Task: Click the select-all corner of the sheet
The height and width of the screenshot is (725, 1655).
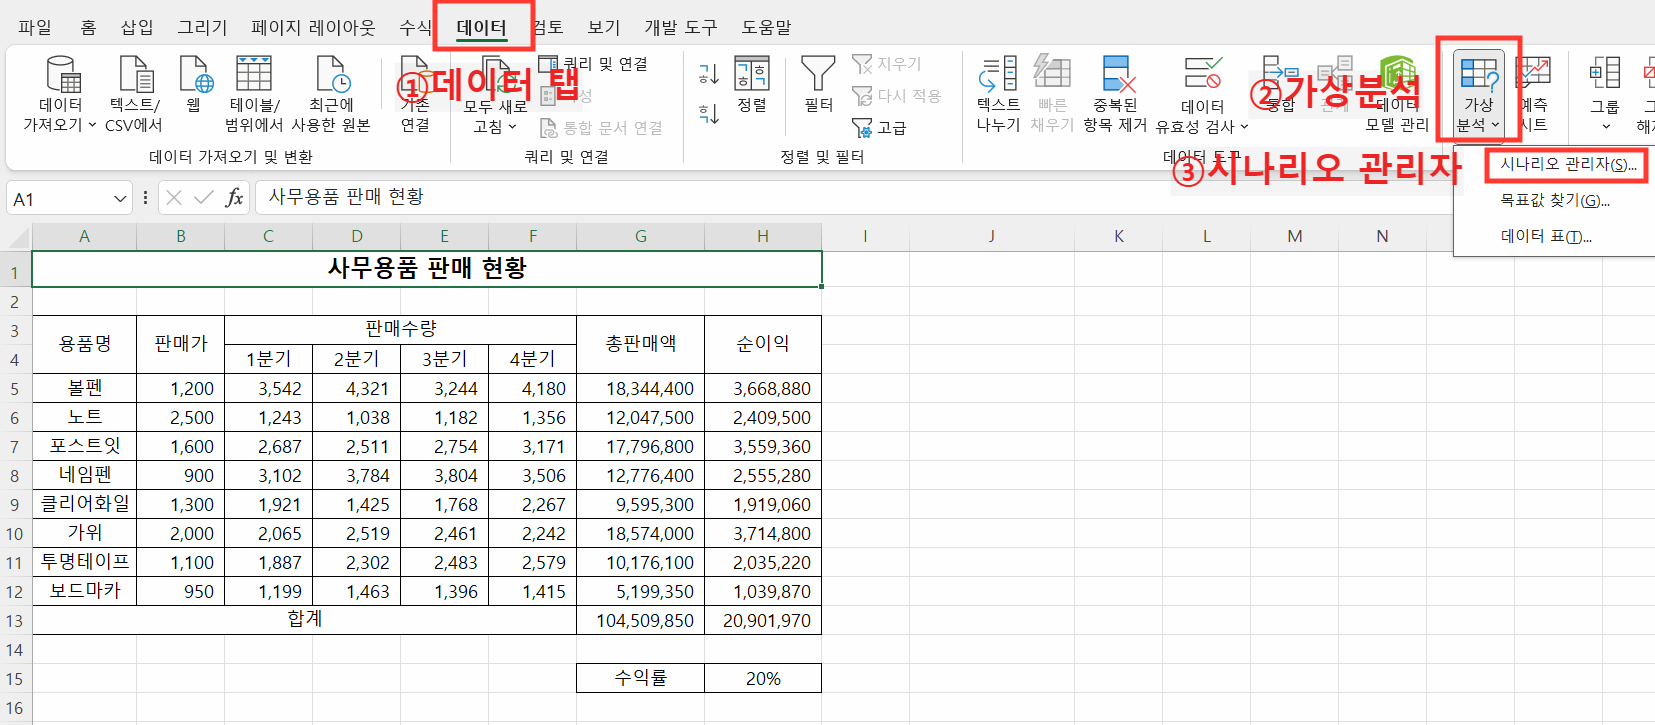Action: click(x=17, y=237)
